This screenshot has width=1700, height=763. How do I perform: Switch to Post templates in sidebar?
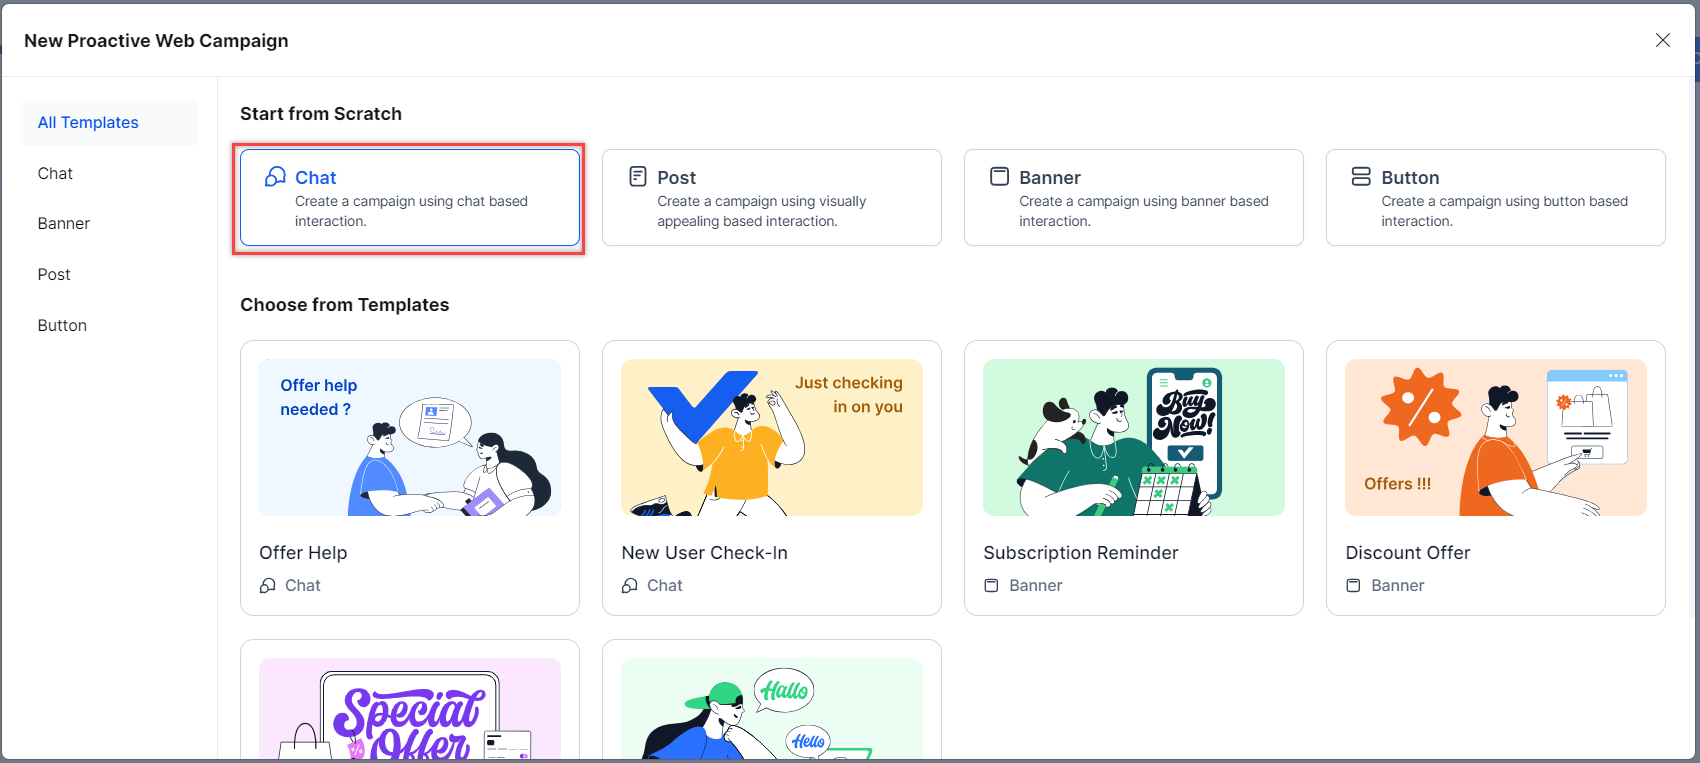54,275
